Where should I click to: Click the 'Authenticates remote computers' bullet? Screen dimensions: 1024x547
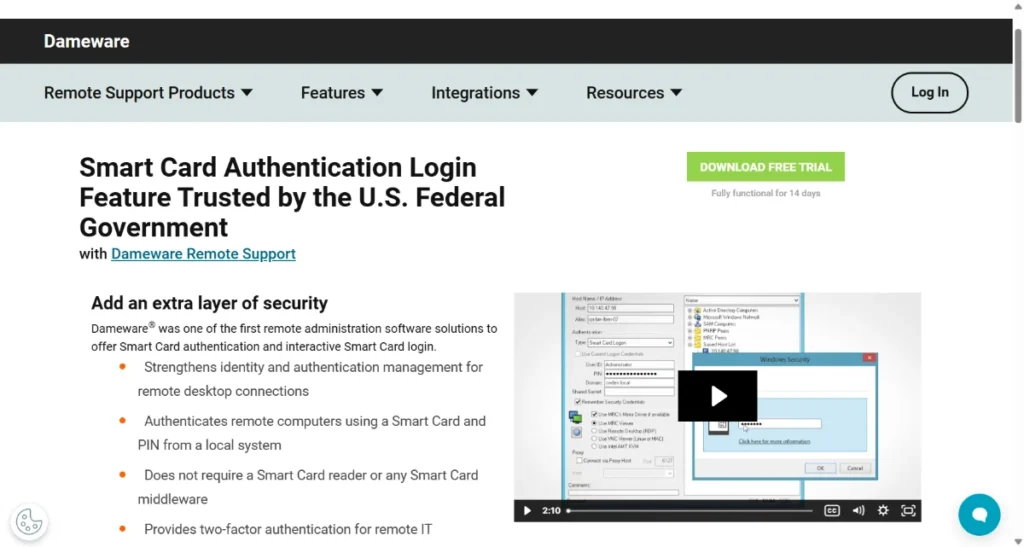(312, 433)
